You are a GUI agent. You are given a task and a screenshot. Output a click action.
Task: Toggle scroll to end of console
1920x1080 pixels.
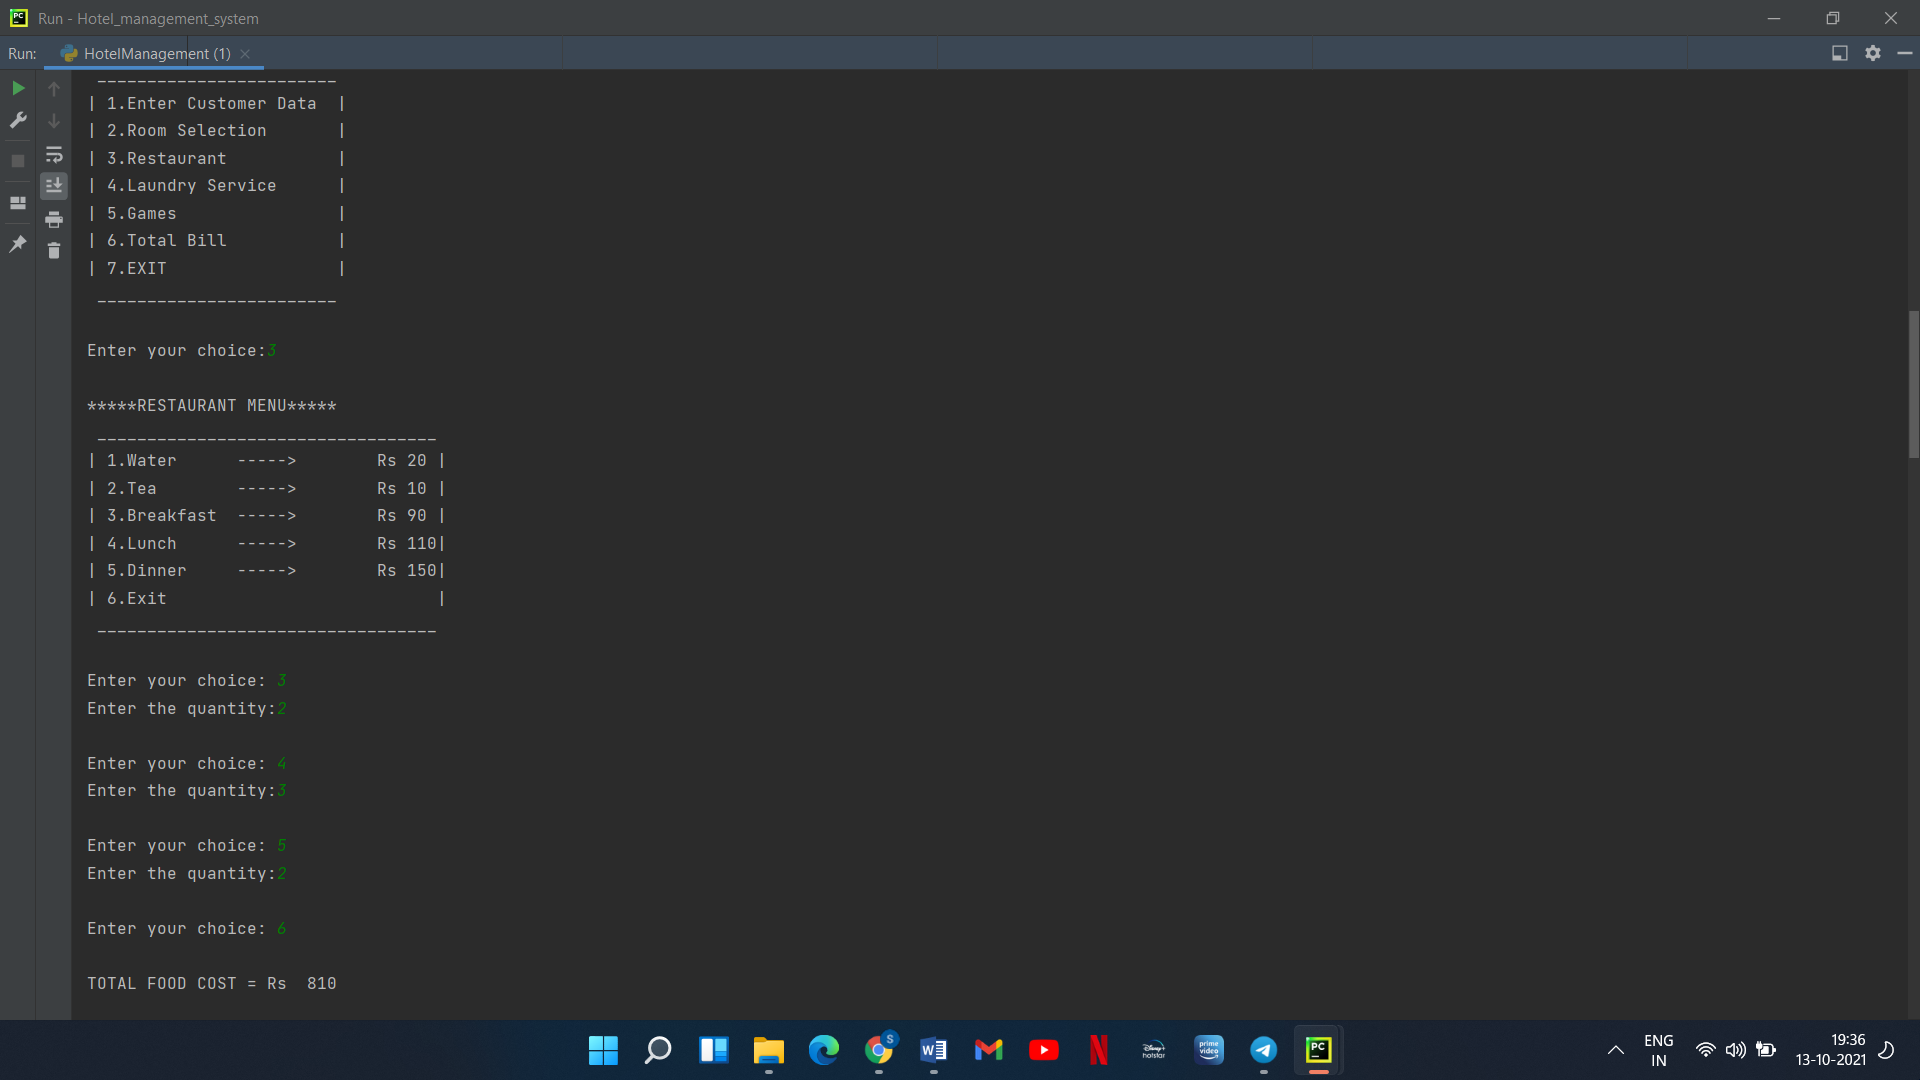54,186
